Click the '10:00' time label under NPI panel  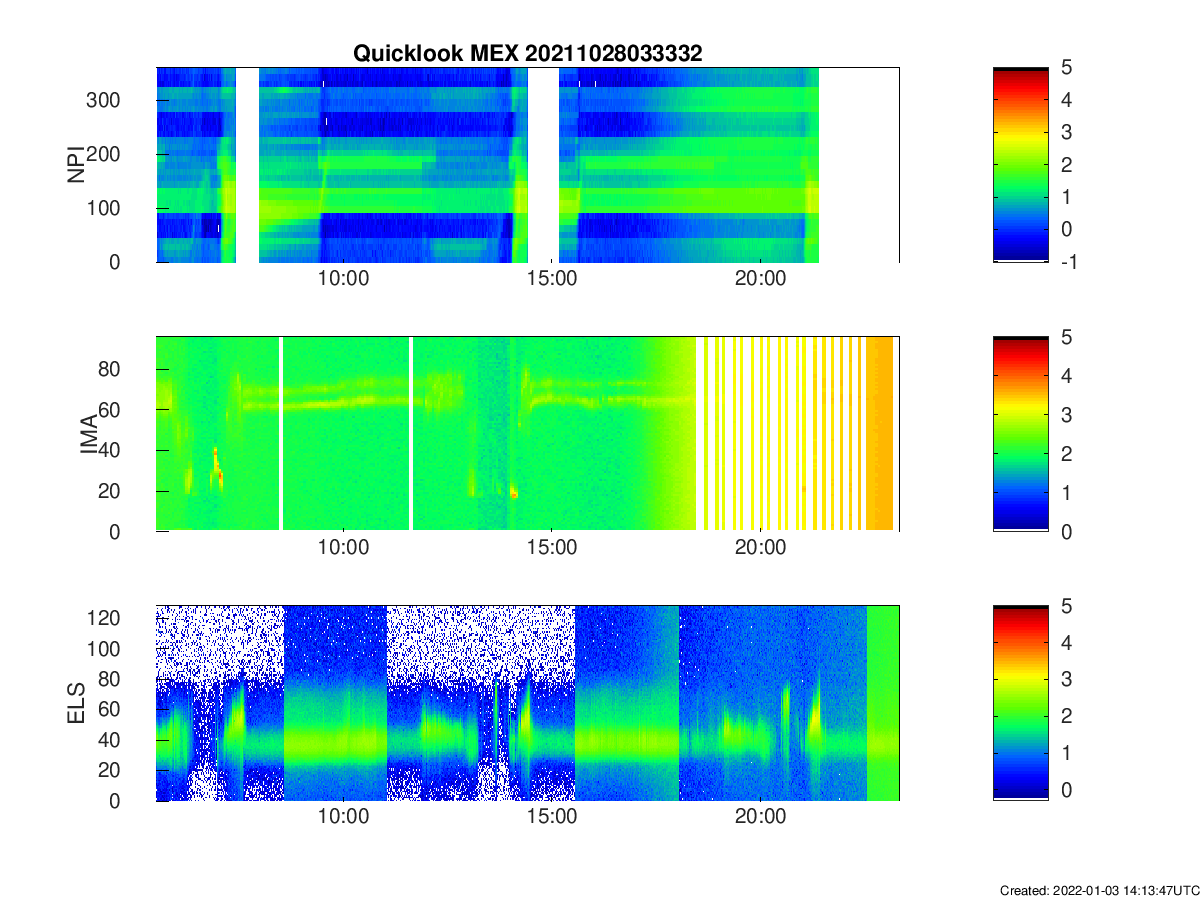click(x=343, y=279)
